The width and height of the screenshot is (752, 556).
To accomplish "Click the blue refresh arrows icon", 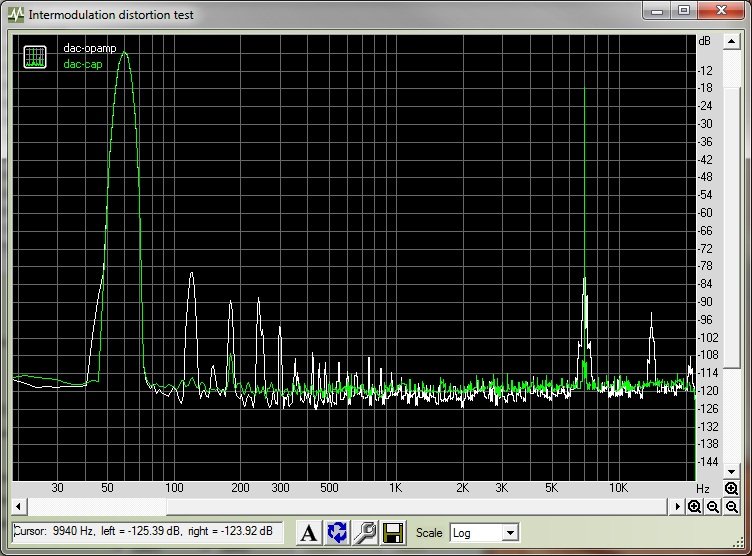I will 337,533.
